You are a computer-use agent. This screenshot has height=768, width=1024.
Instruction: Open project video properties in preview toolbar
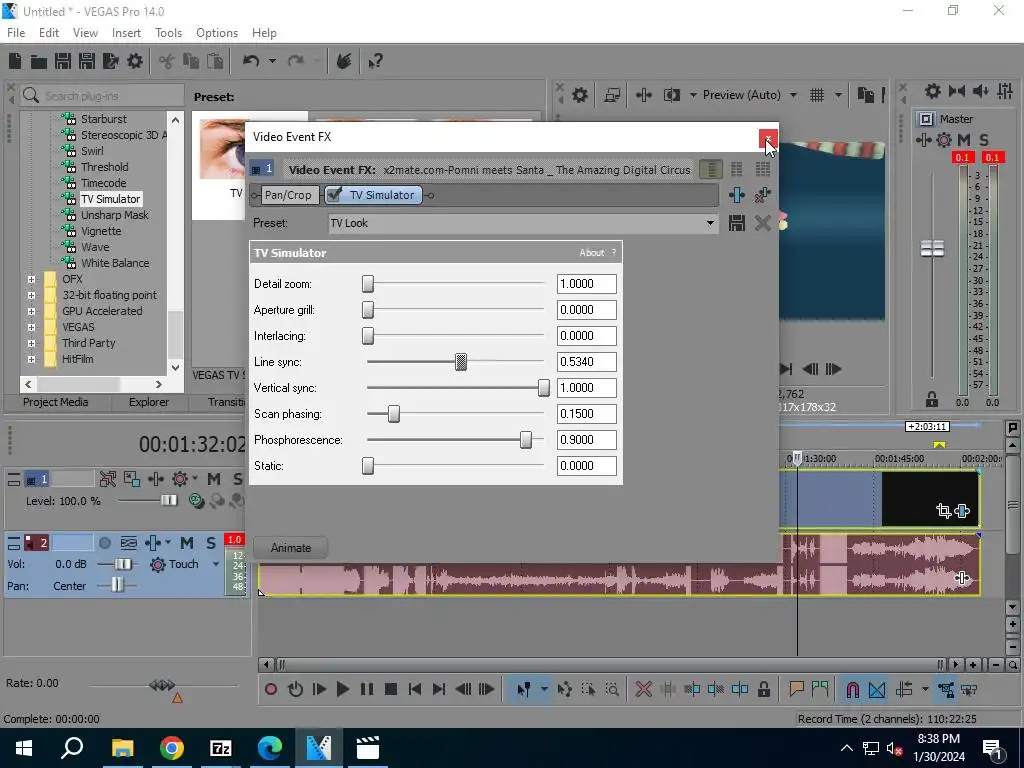pyautogui.click(x=579, y=95)
